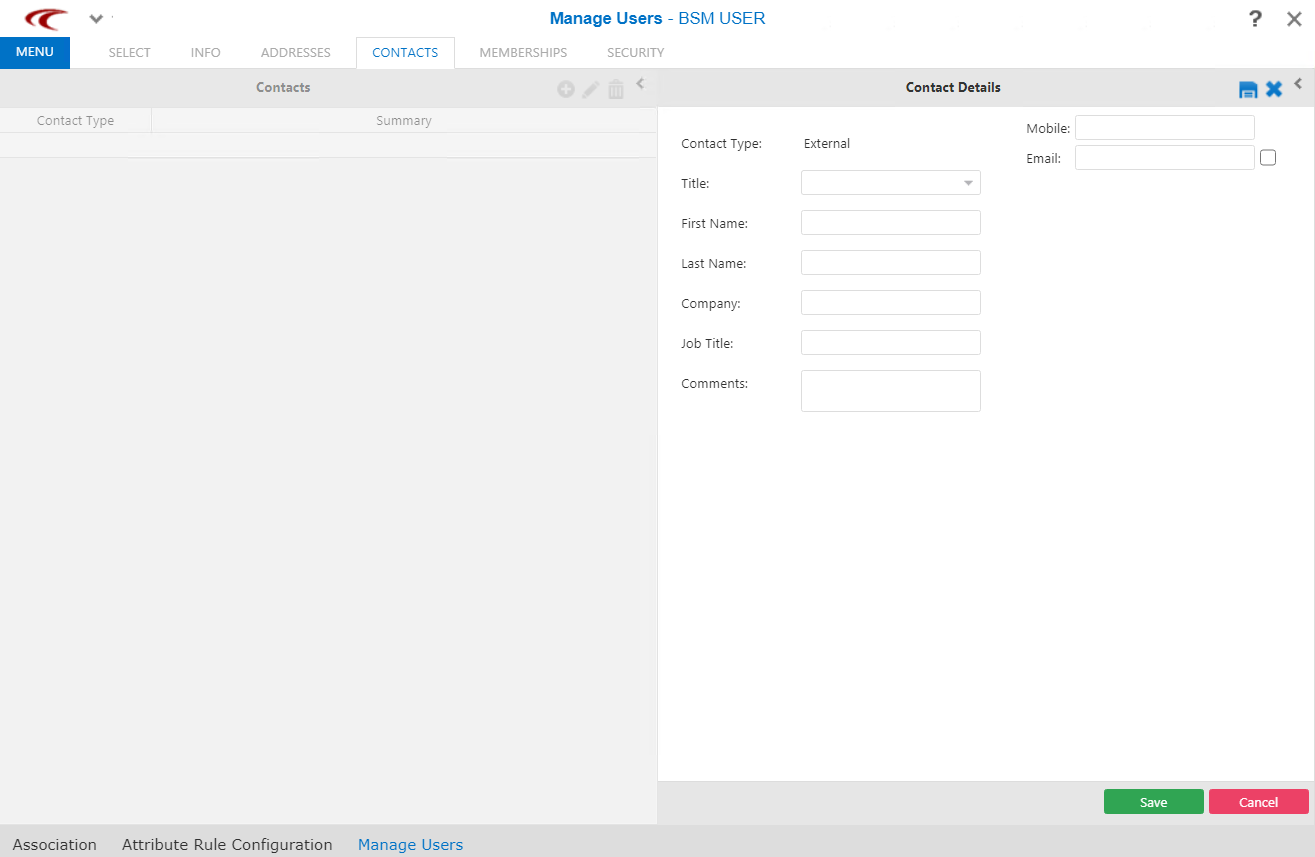
Task: Collapse Contact Details using the chevron arrow
Action: (1297, 84)
